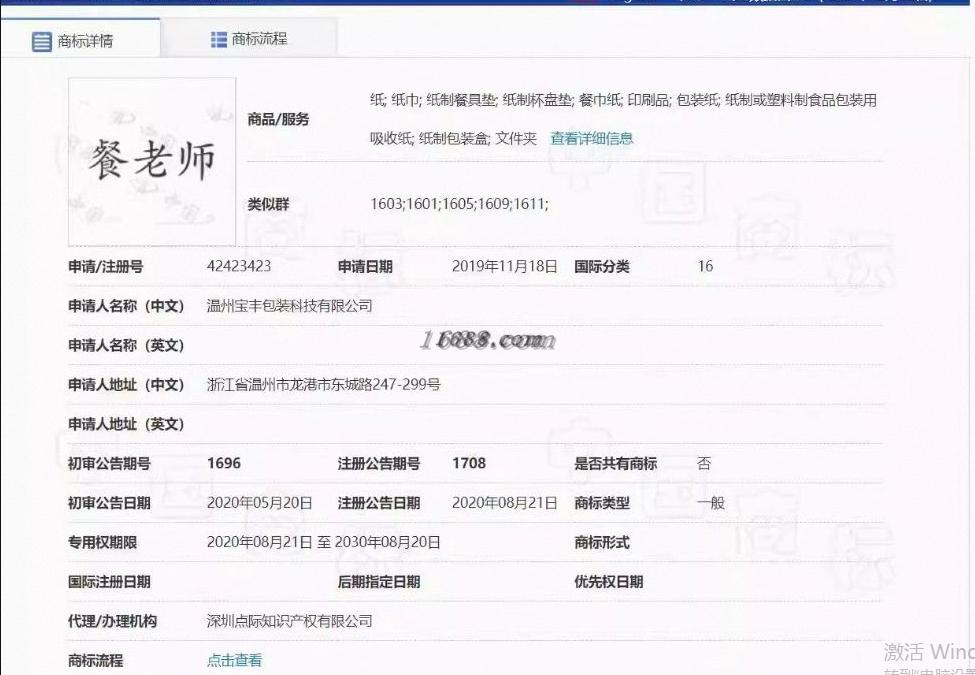Select agency 深圳点际知识产权有限公司
The width and height of the screenshot is (975, 675).
(290, 621)
